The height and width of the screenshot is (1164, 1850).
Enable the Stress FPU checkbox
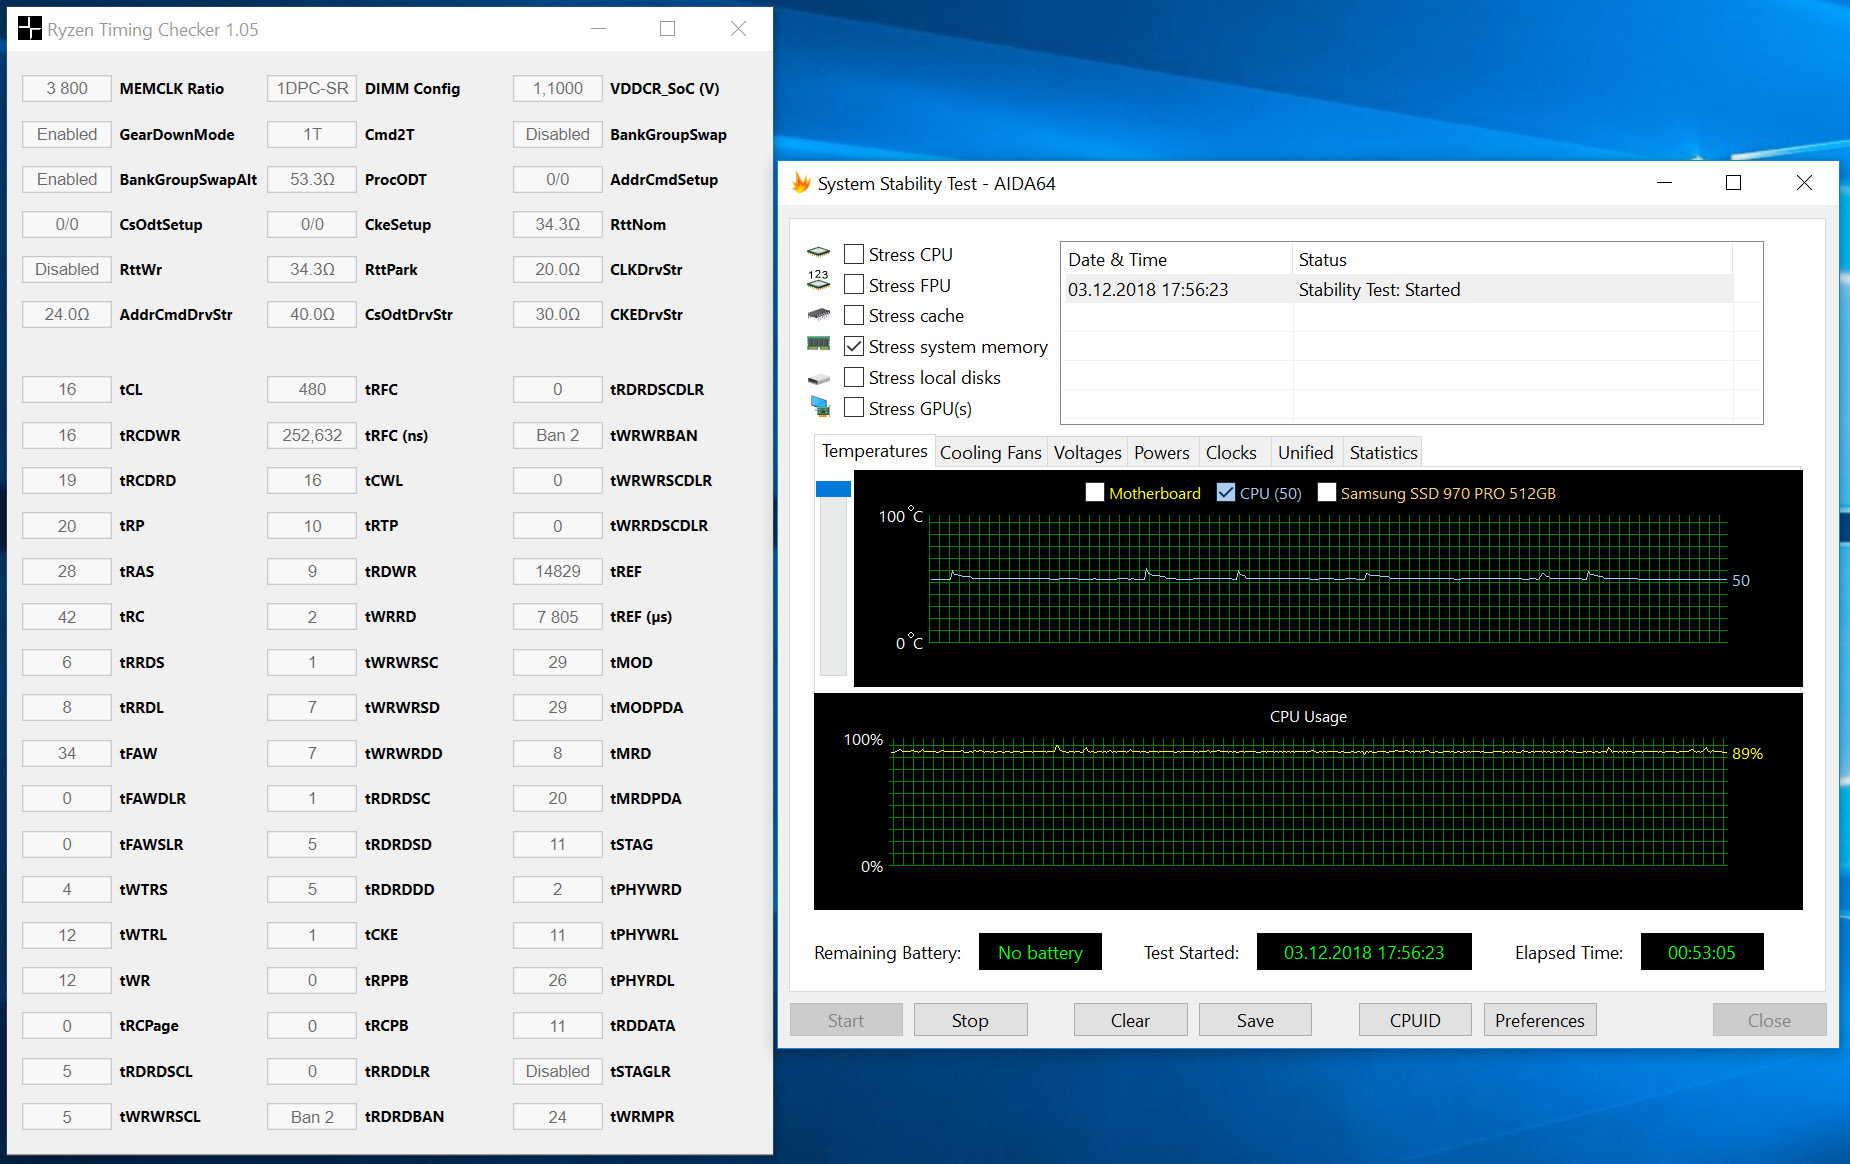[x=854, y=285]
